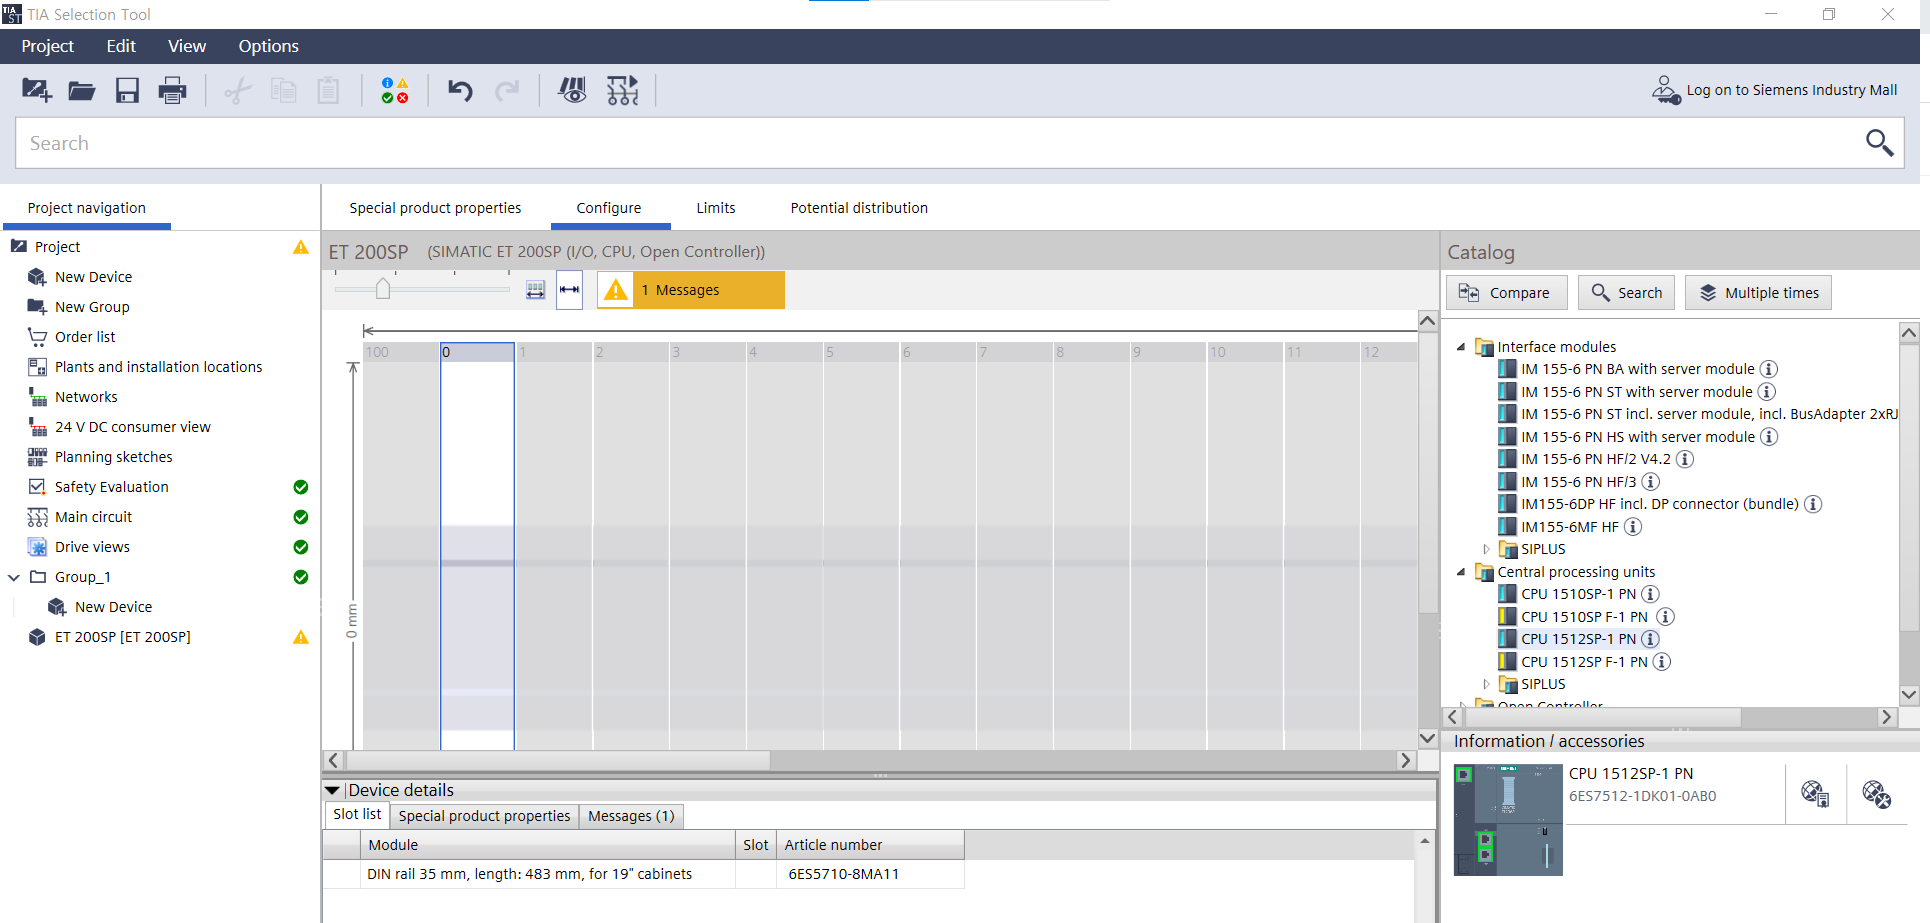Select the Slot list tab
This screenshot has width=1930, height=923.
point(357,814)
